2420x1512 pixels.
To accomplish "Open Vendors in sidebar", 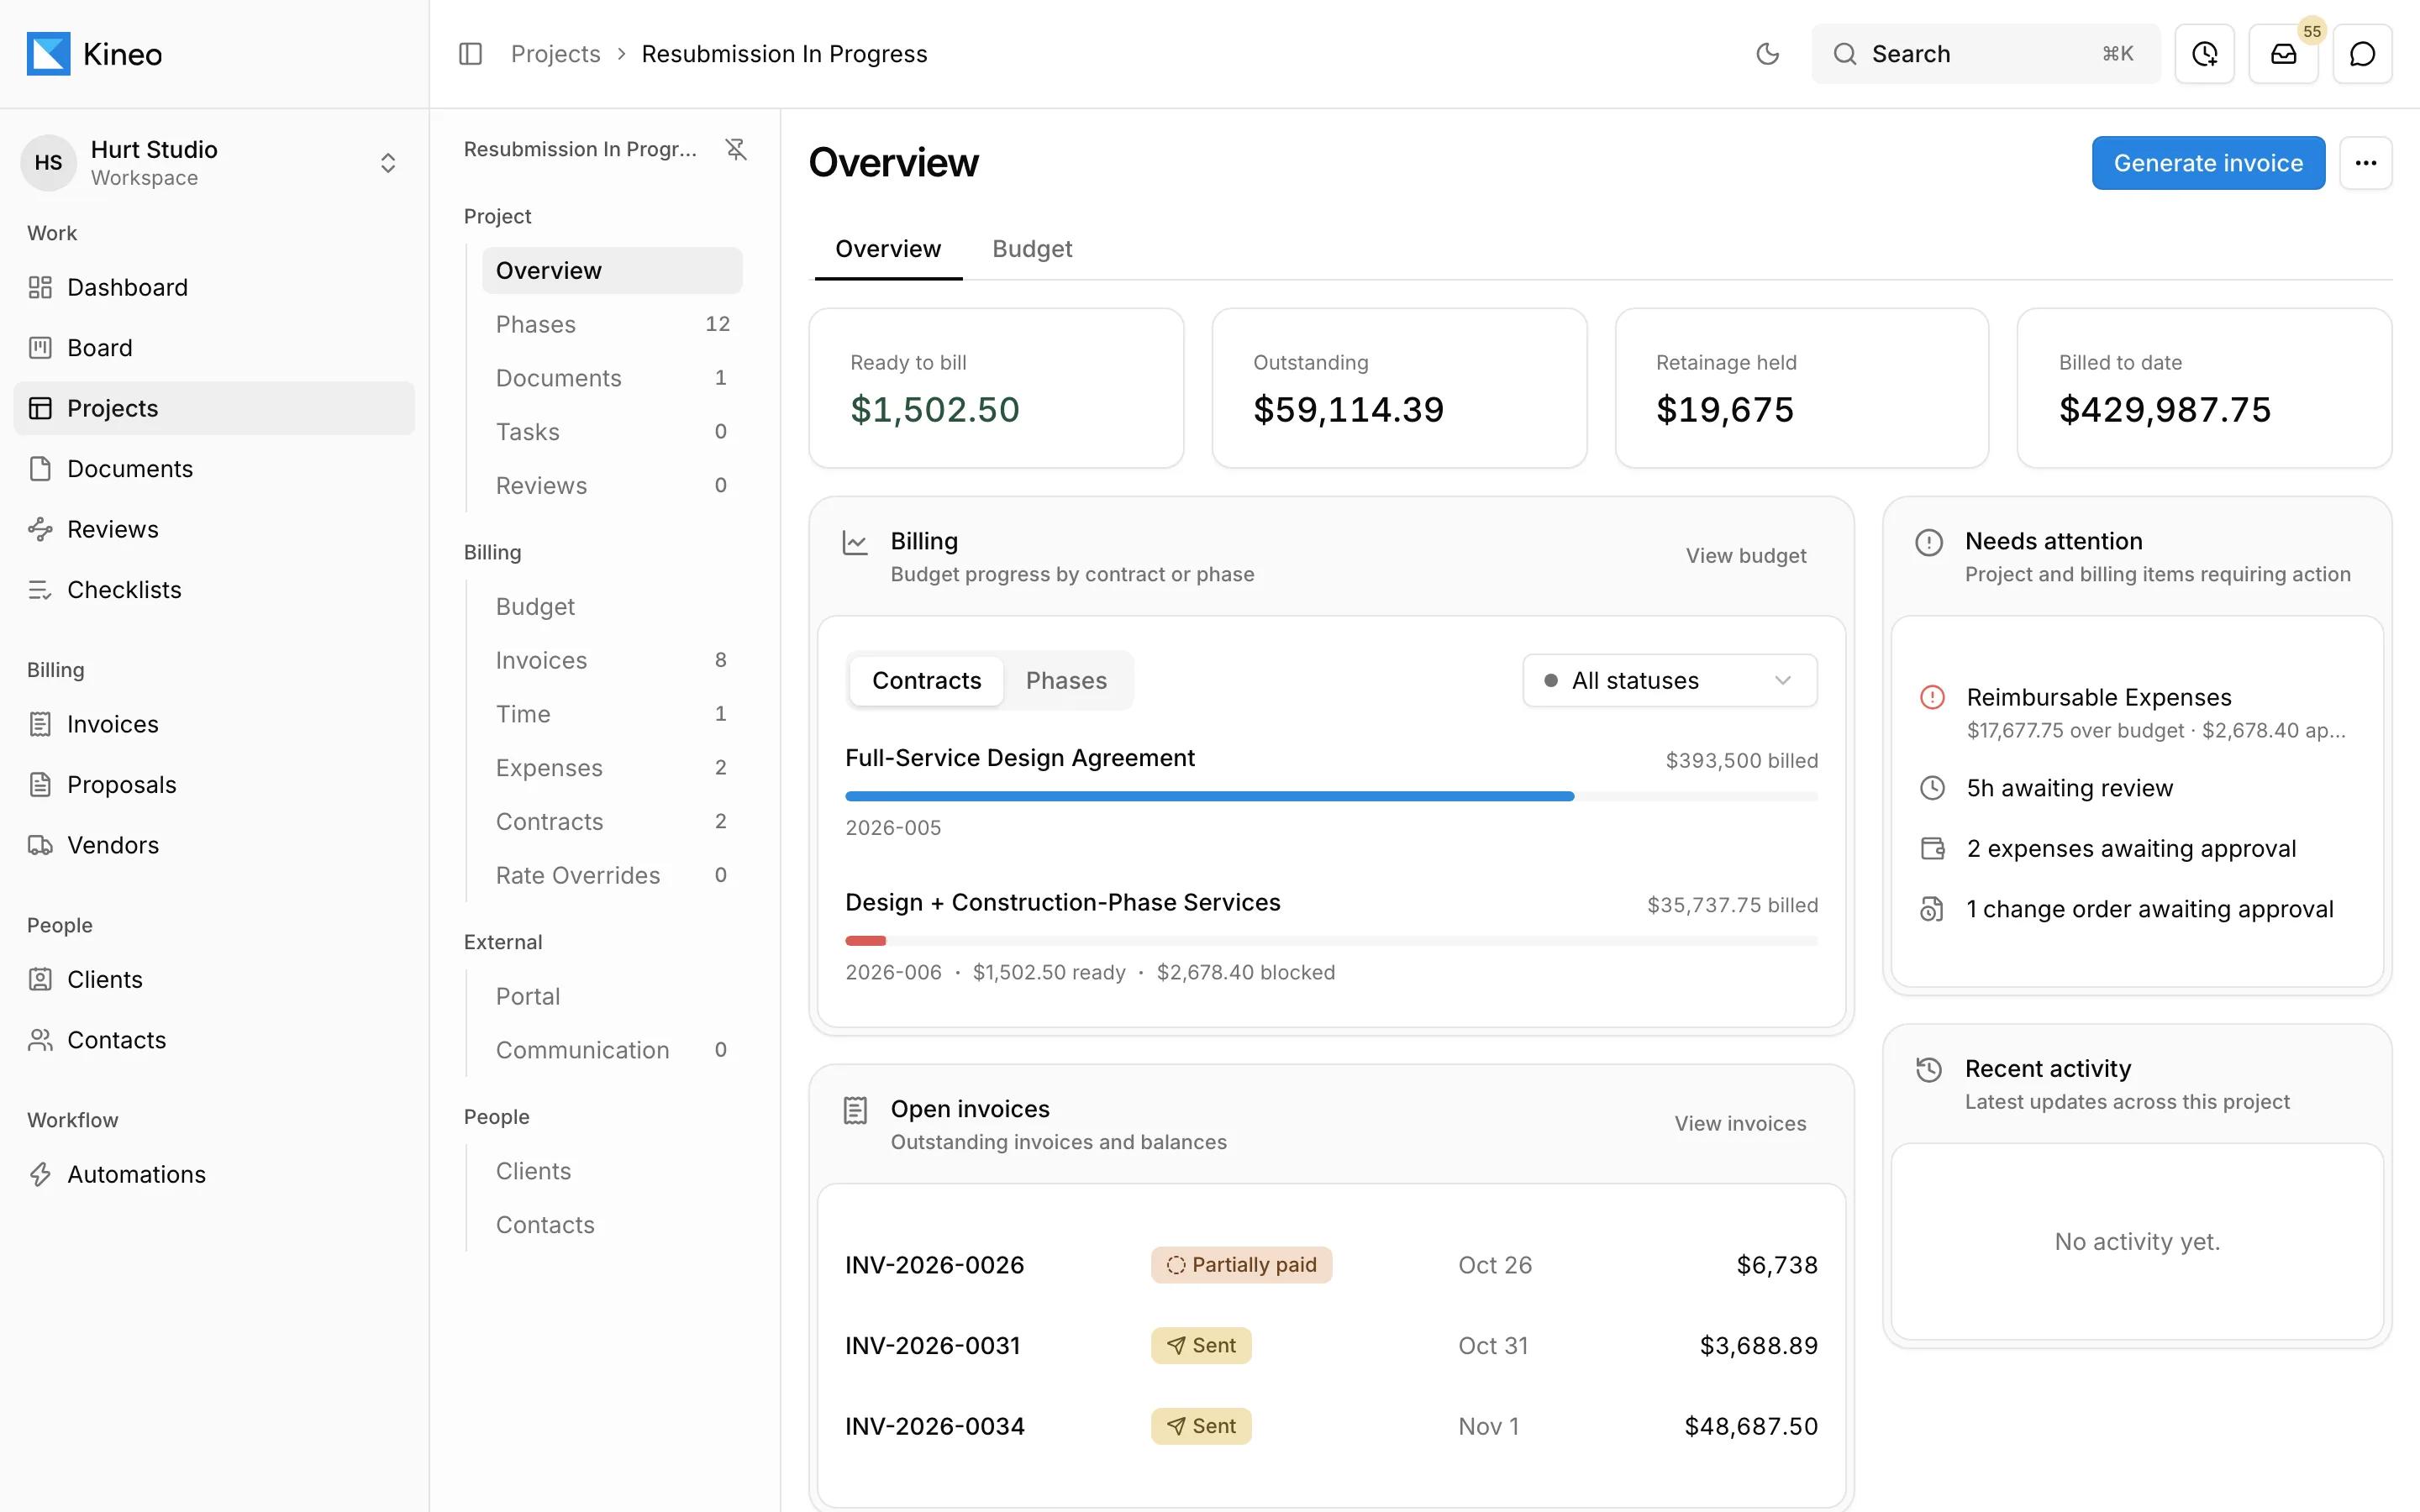I will [x=214, y=845].
